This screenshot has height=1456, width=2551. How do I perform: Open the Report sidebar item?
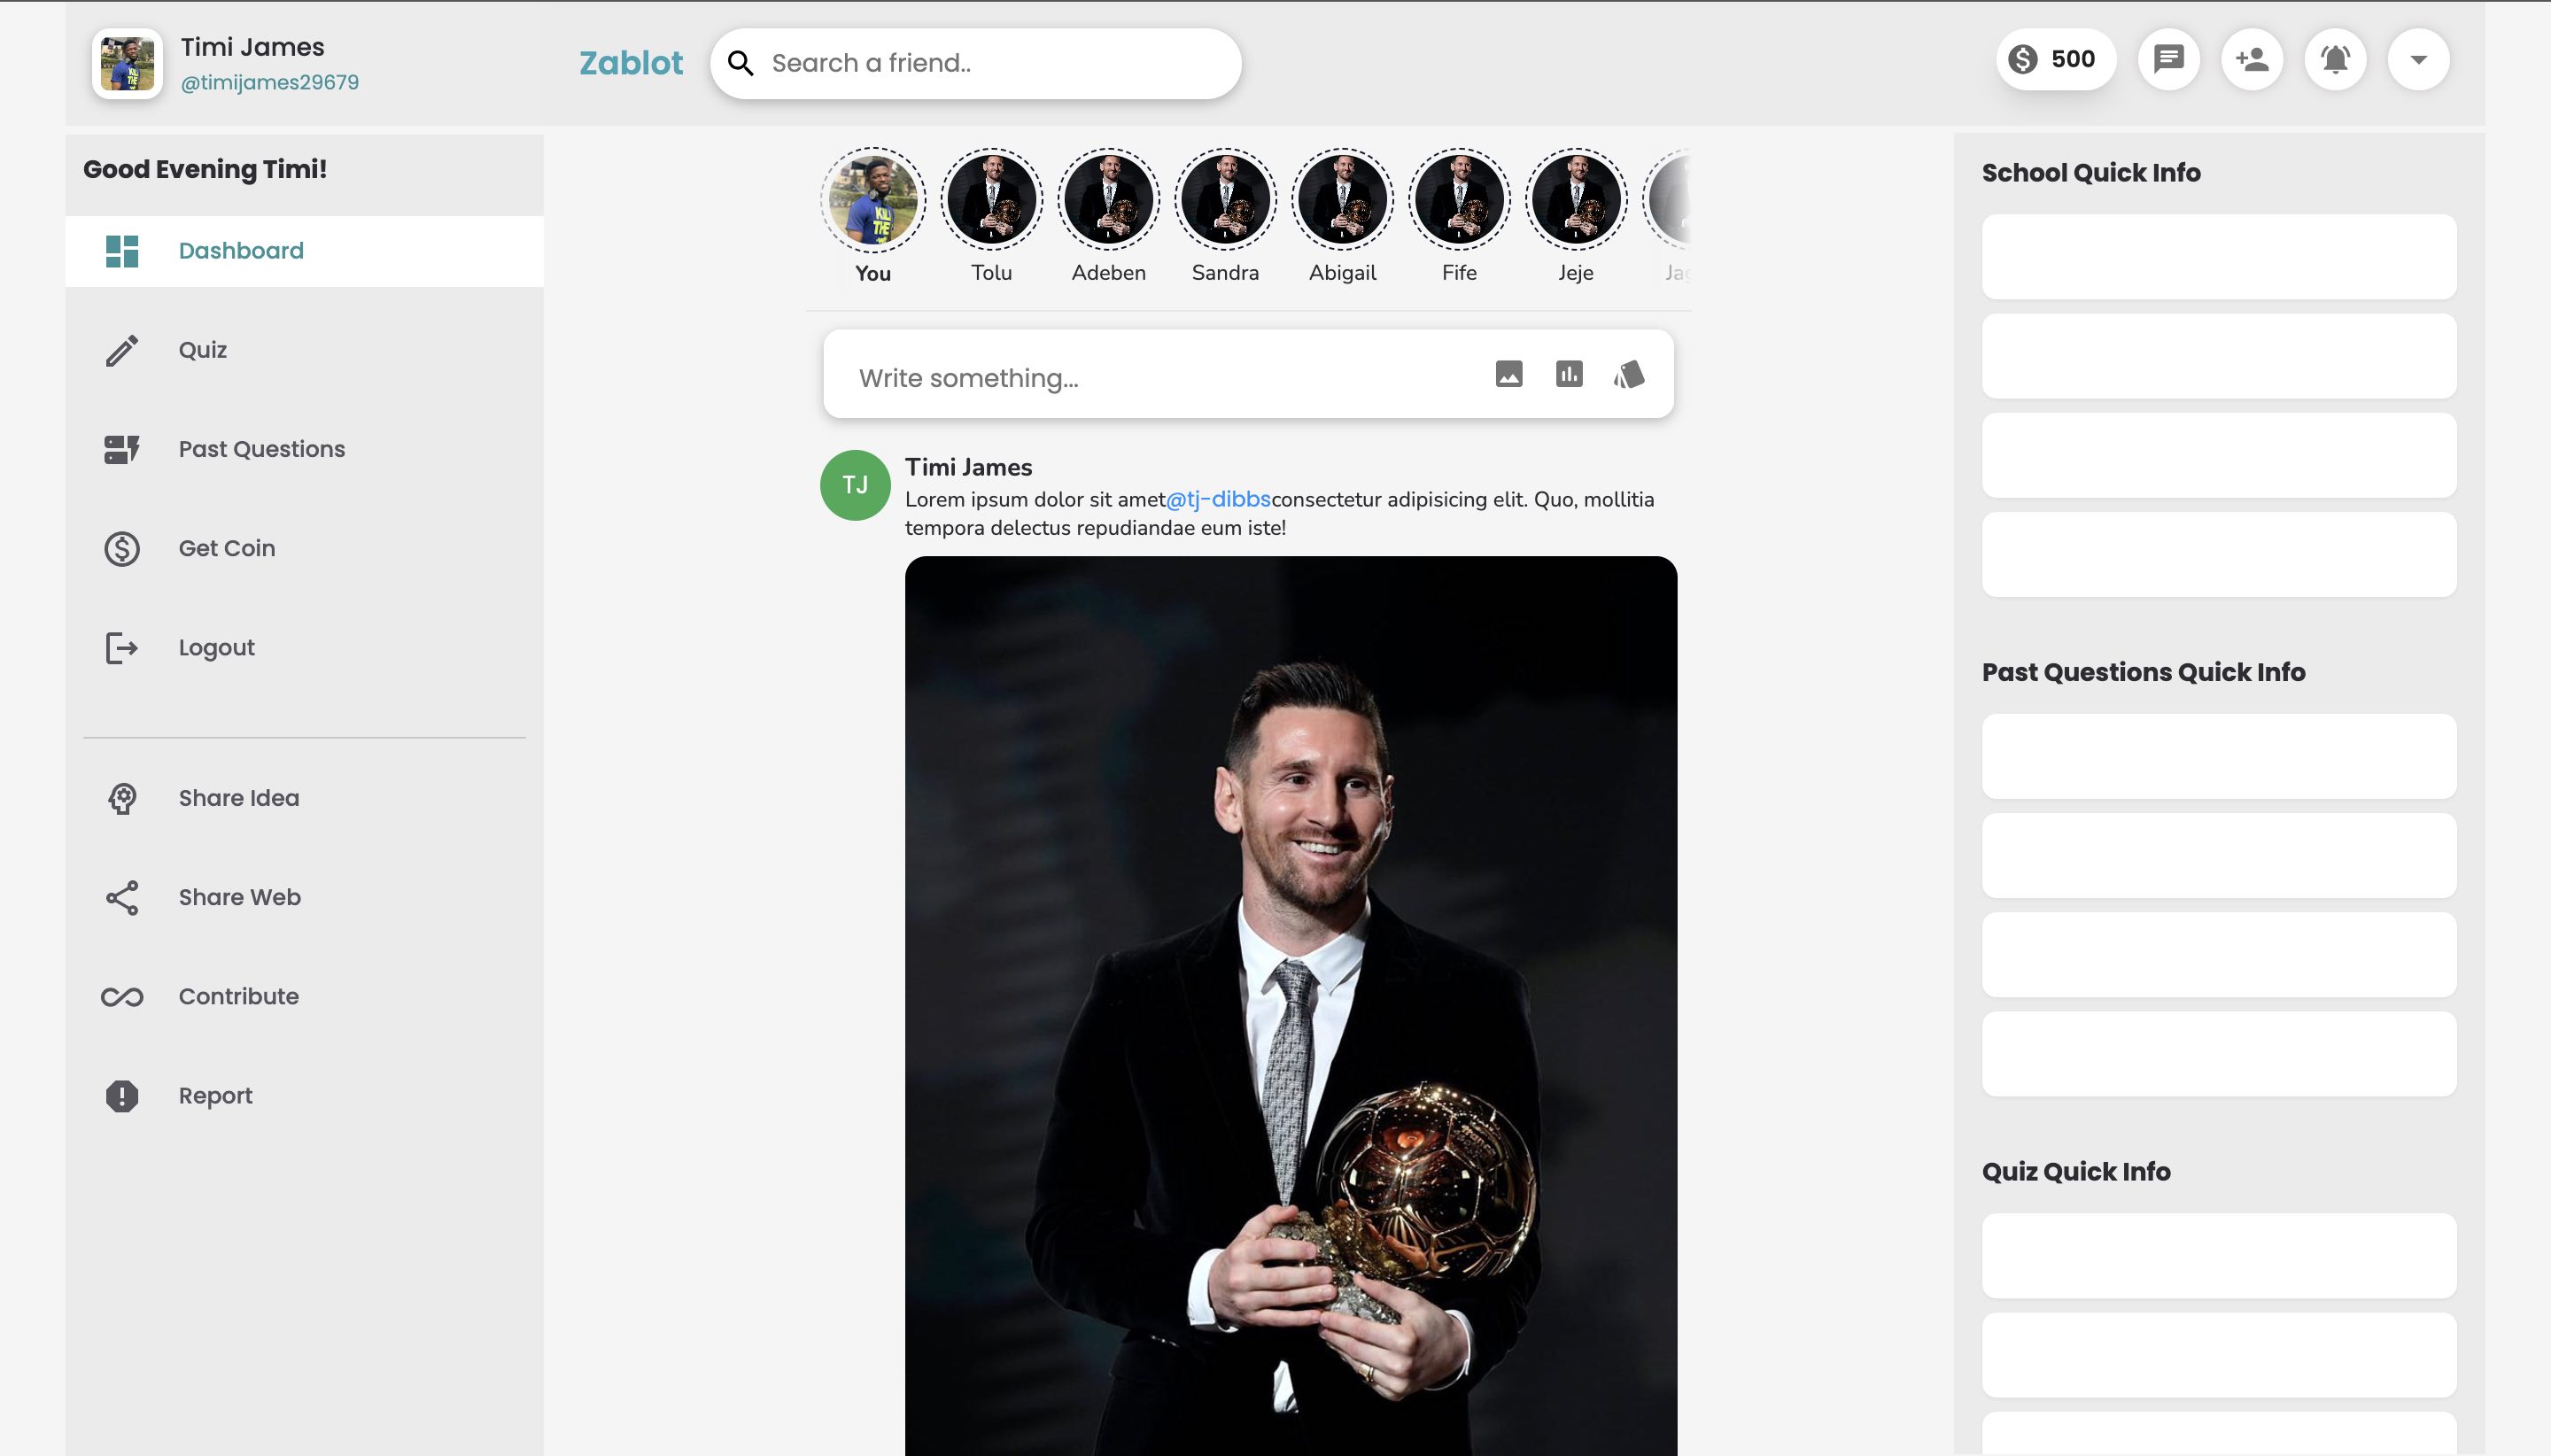215,1096
